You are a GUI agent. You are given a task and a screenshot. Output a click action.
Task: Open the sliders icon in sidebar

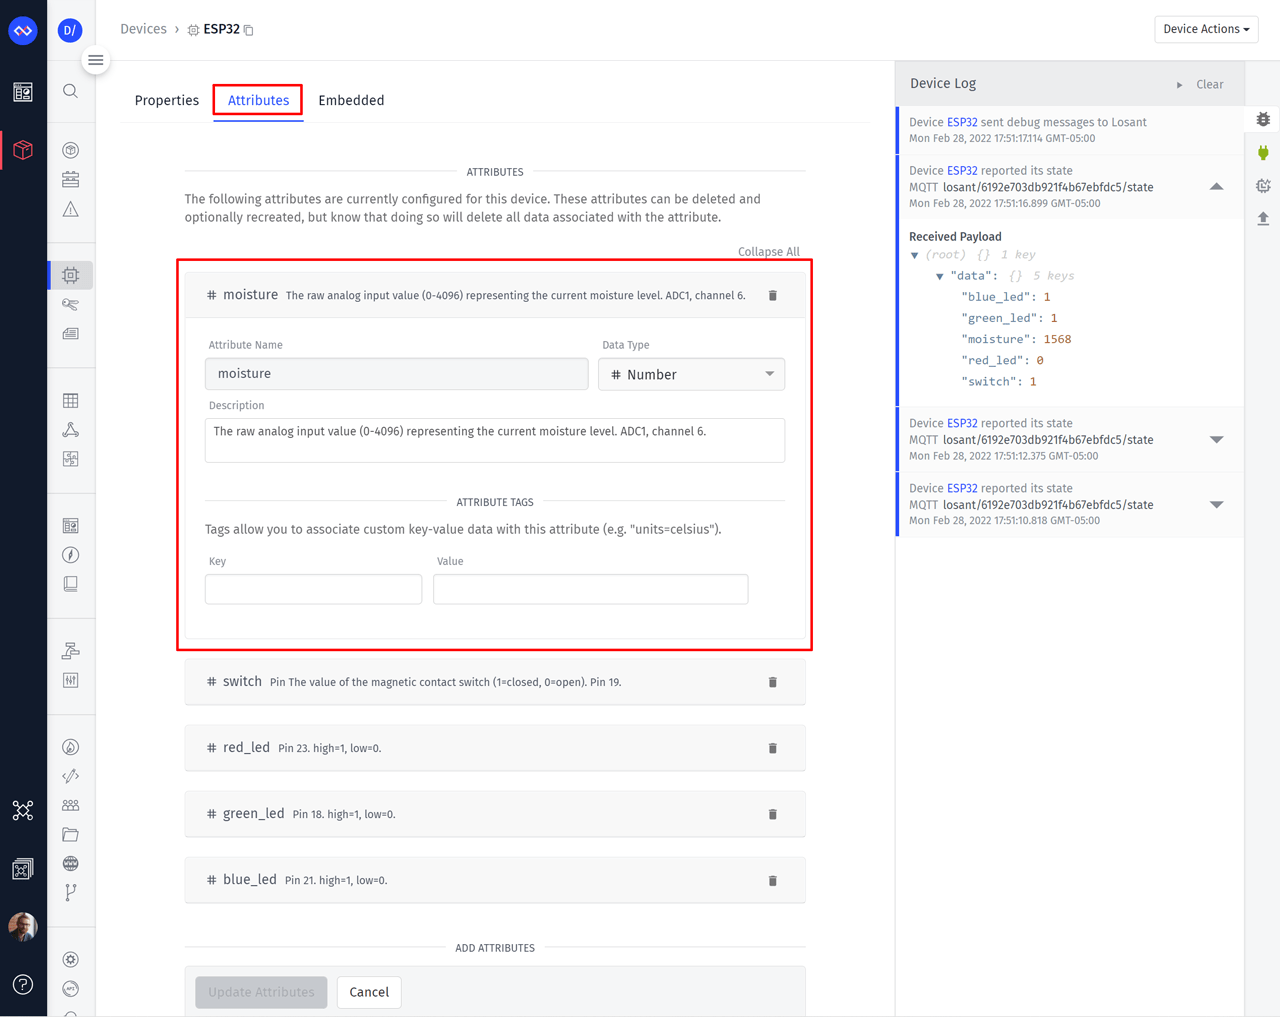click(x=70, y=680)
